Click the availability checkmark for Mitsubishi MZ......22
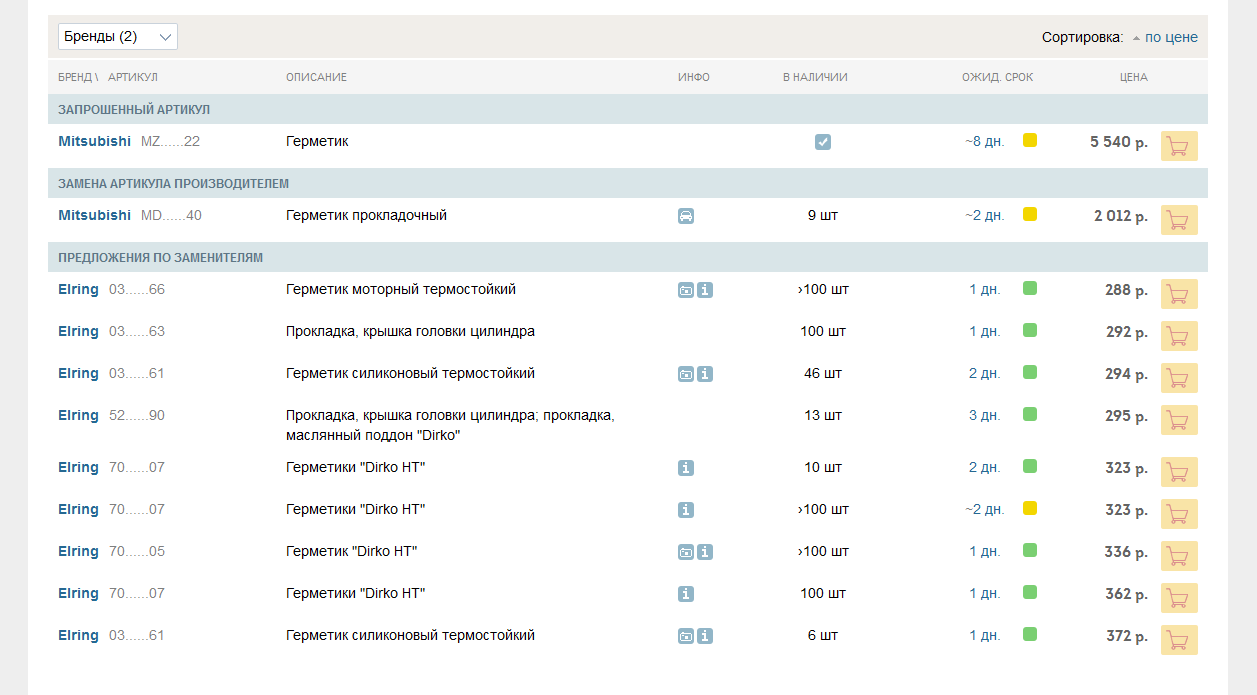The width and height of the screenshot is (1257, 695). click(822, 142)
